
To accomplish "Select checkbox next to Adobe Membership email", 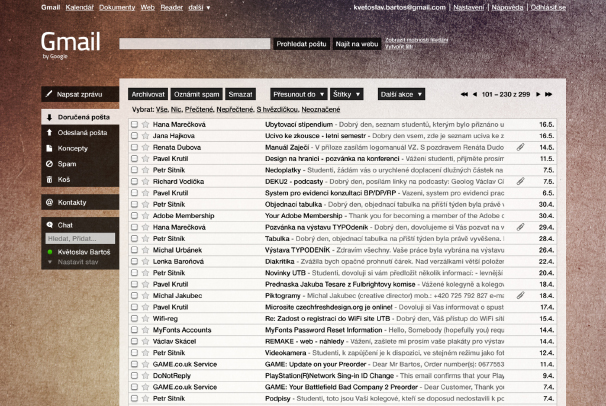I will [133, 215].
